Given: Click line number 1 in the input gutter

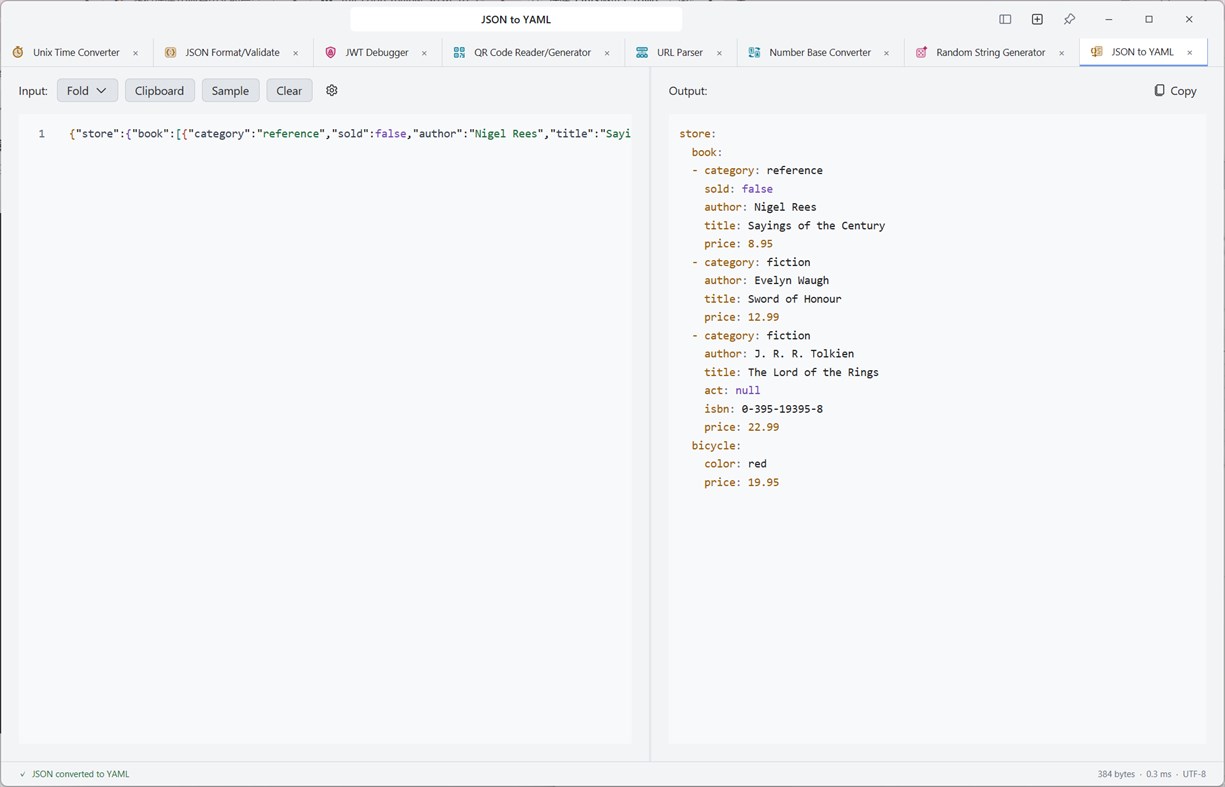Looking at the screenshot, I should click(x=41, y=133).
